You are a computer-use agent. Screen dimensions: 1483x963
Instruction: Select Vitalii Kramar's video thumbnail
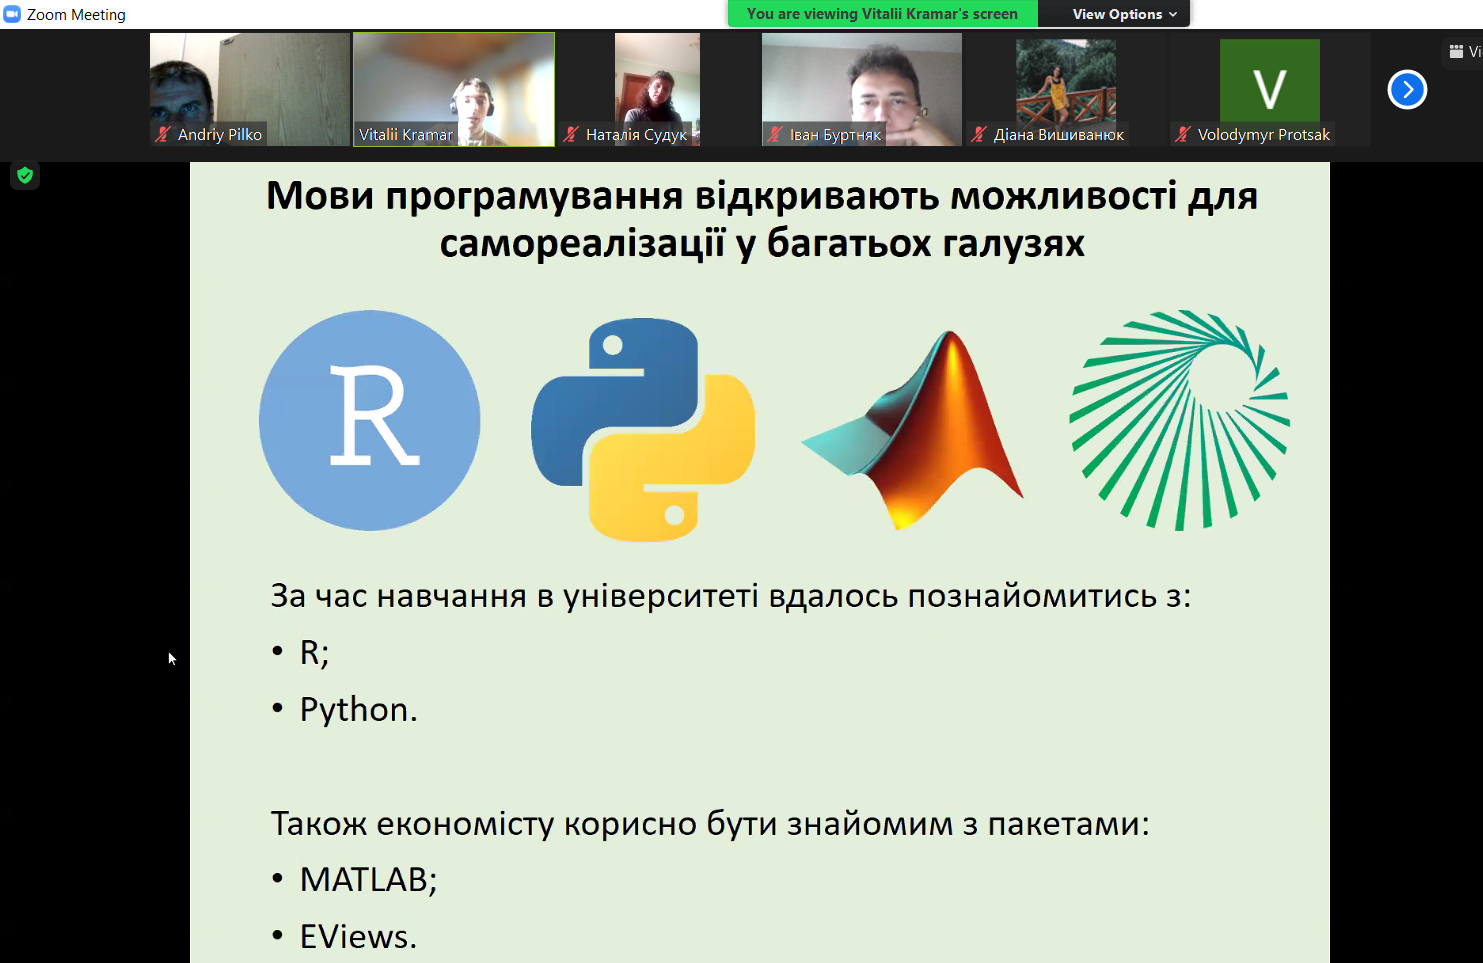454,90
